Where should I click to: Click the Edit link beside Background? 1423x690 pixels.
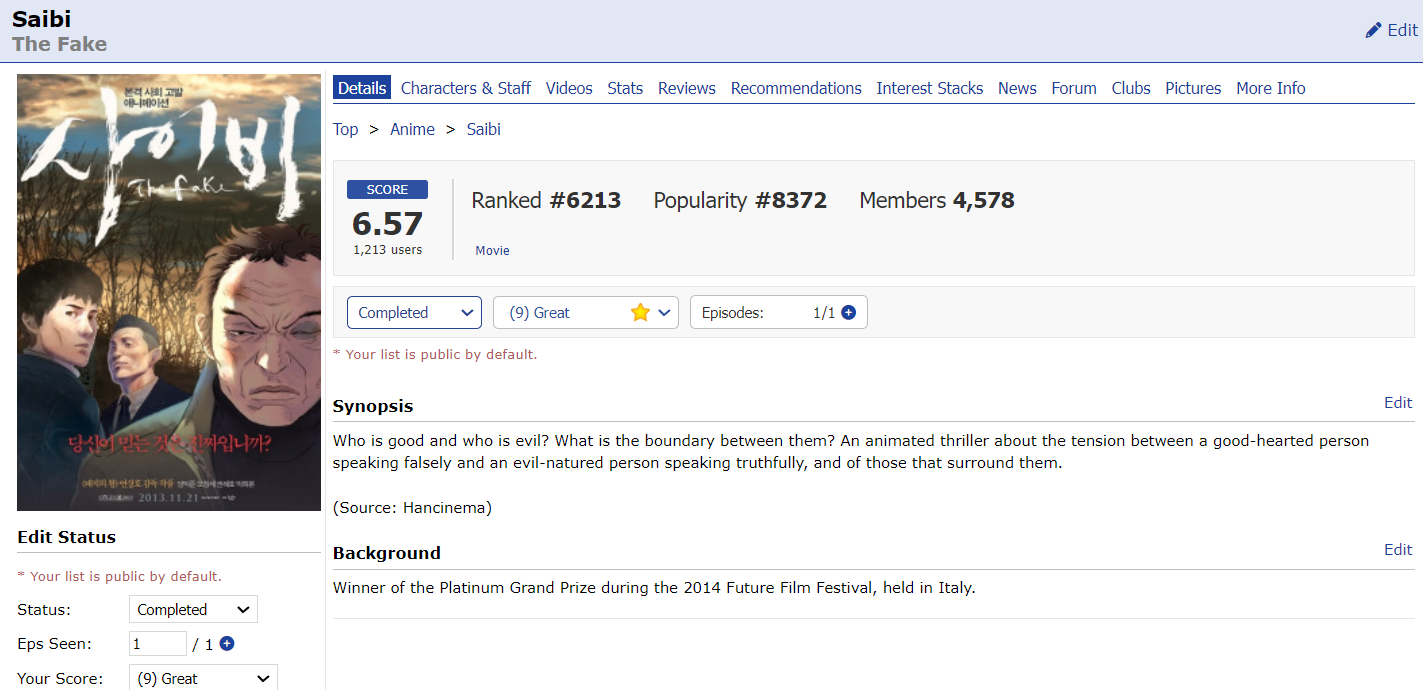tap(1398, 550)
